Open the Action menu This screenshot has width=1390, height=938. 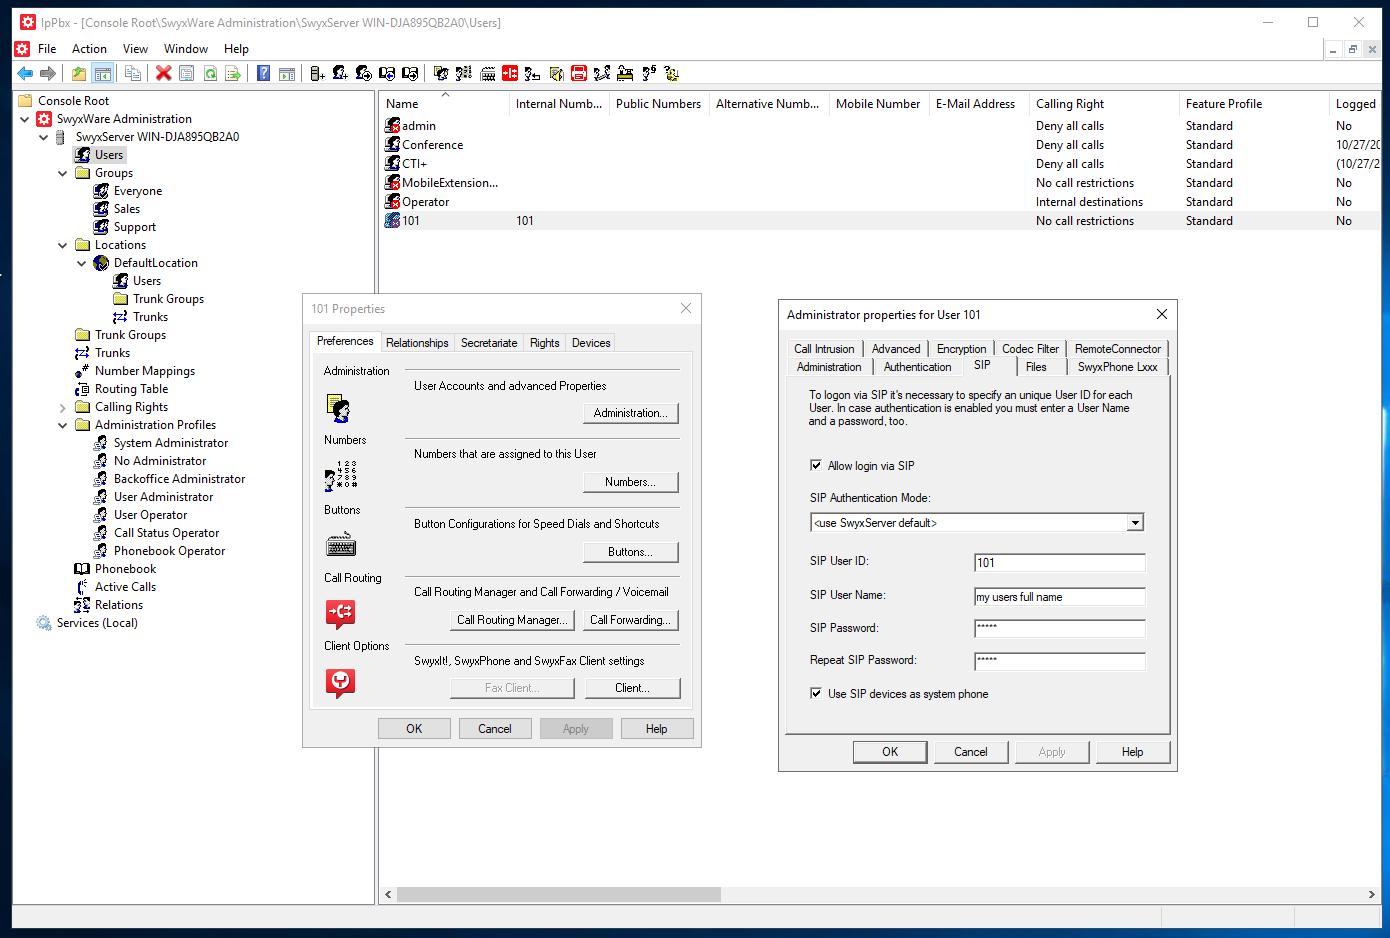[89, 49]
